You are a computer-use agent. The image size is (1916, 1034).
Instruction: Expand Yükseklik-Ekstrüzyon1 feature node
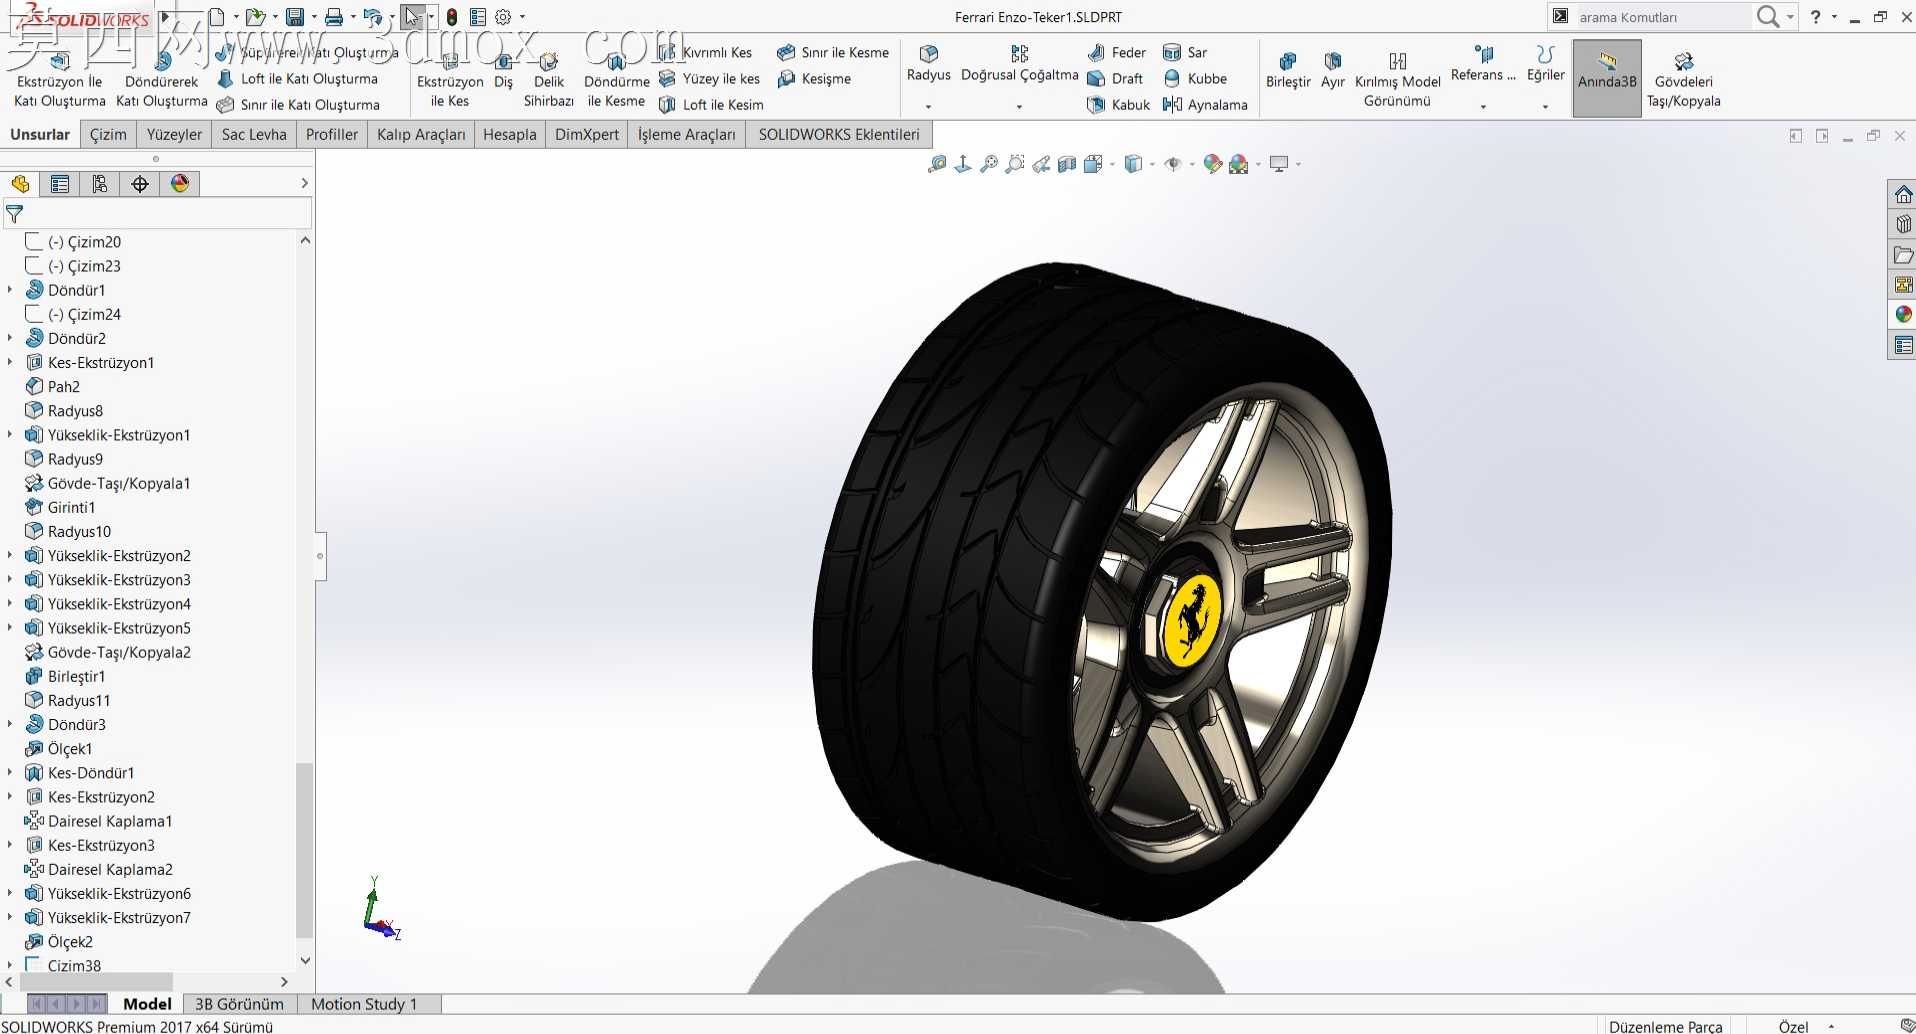[x=10, y=435]
